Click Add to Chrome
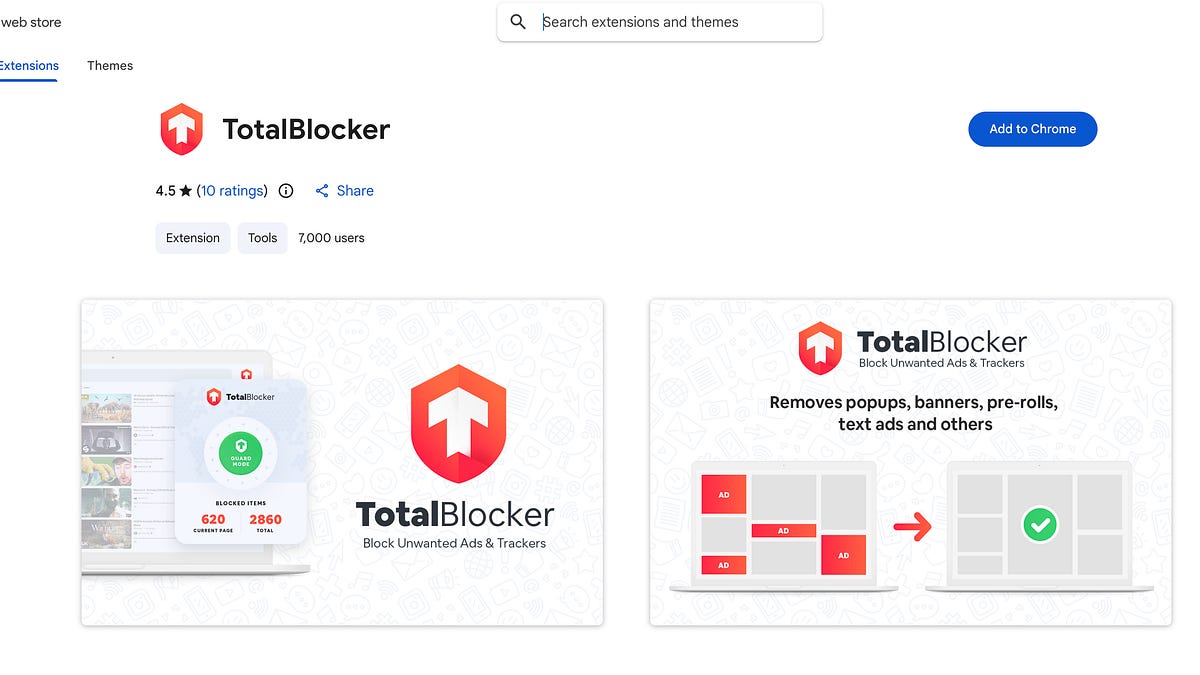 1032,129
